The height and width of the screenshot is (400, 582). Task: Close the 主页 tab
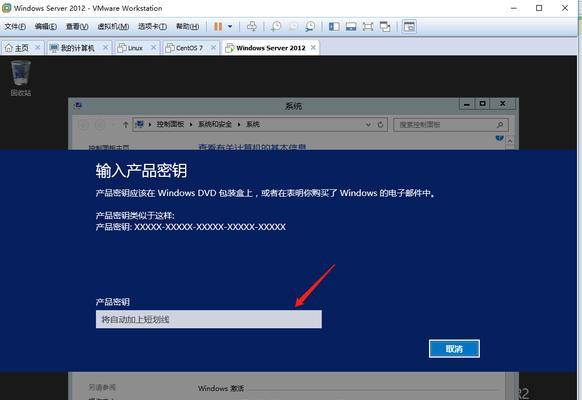pyautogui.click(x=37, y=47)
